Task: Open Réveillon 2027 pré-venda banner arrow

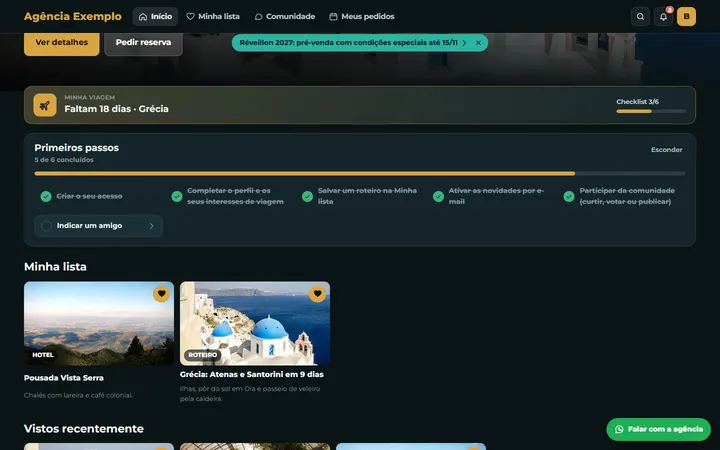Action: (x=464, y=43)
